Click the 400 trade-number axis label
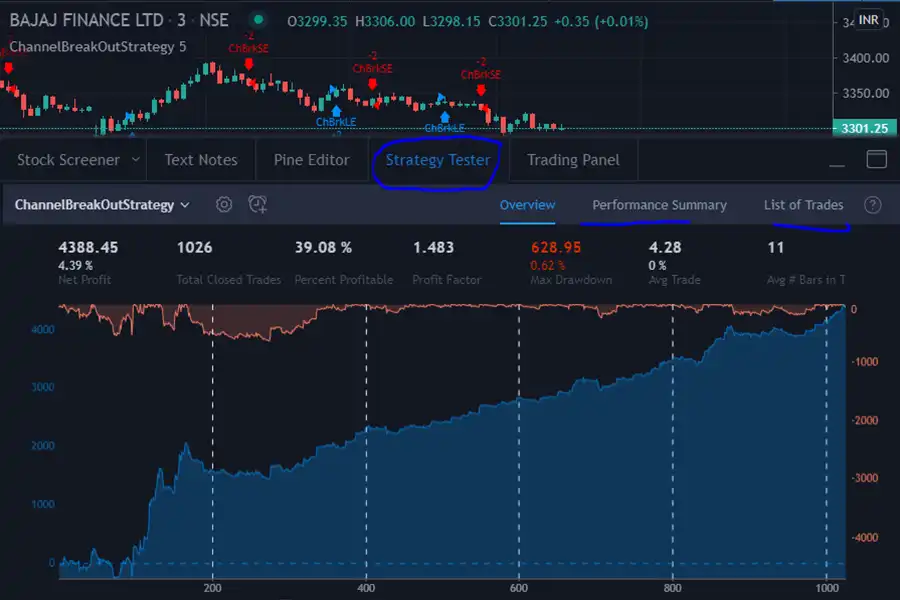This screenshot has height=600, width=900. pyautogui.click(x=366, y=588)
